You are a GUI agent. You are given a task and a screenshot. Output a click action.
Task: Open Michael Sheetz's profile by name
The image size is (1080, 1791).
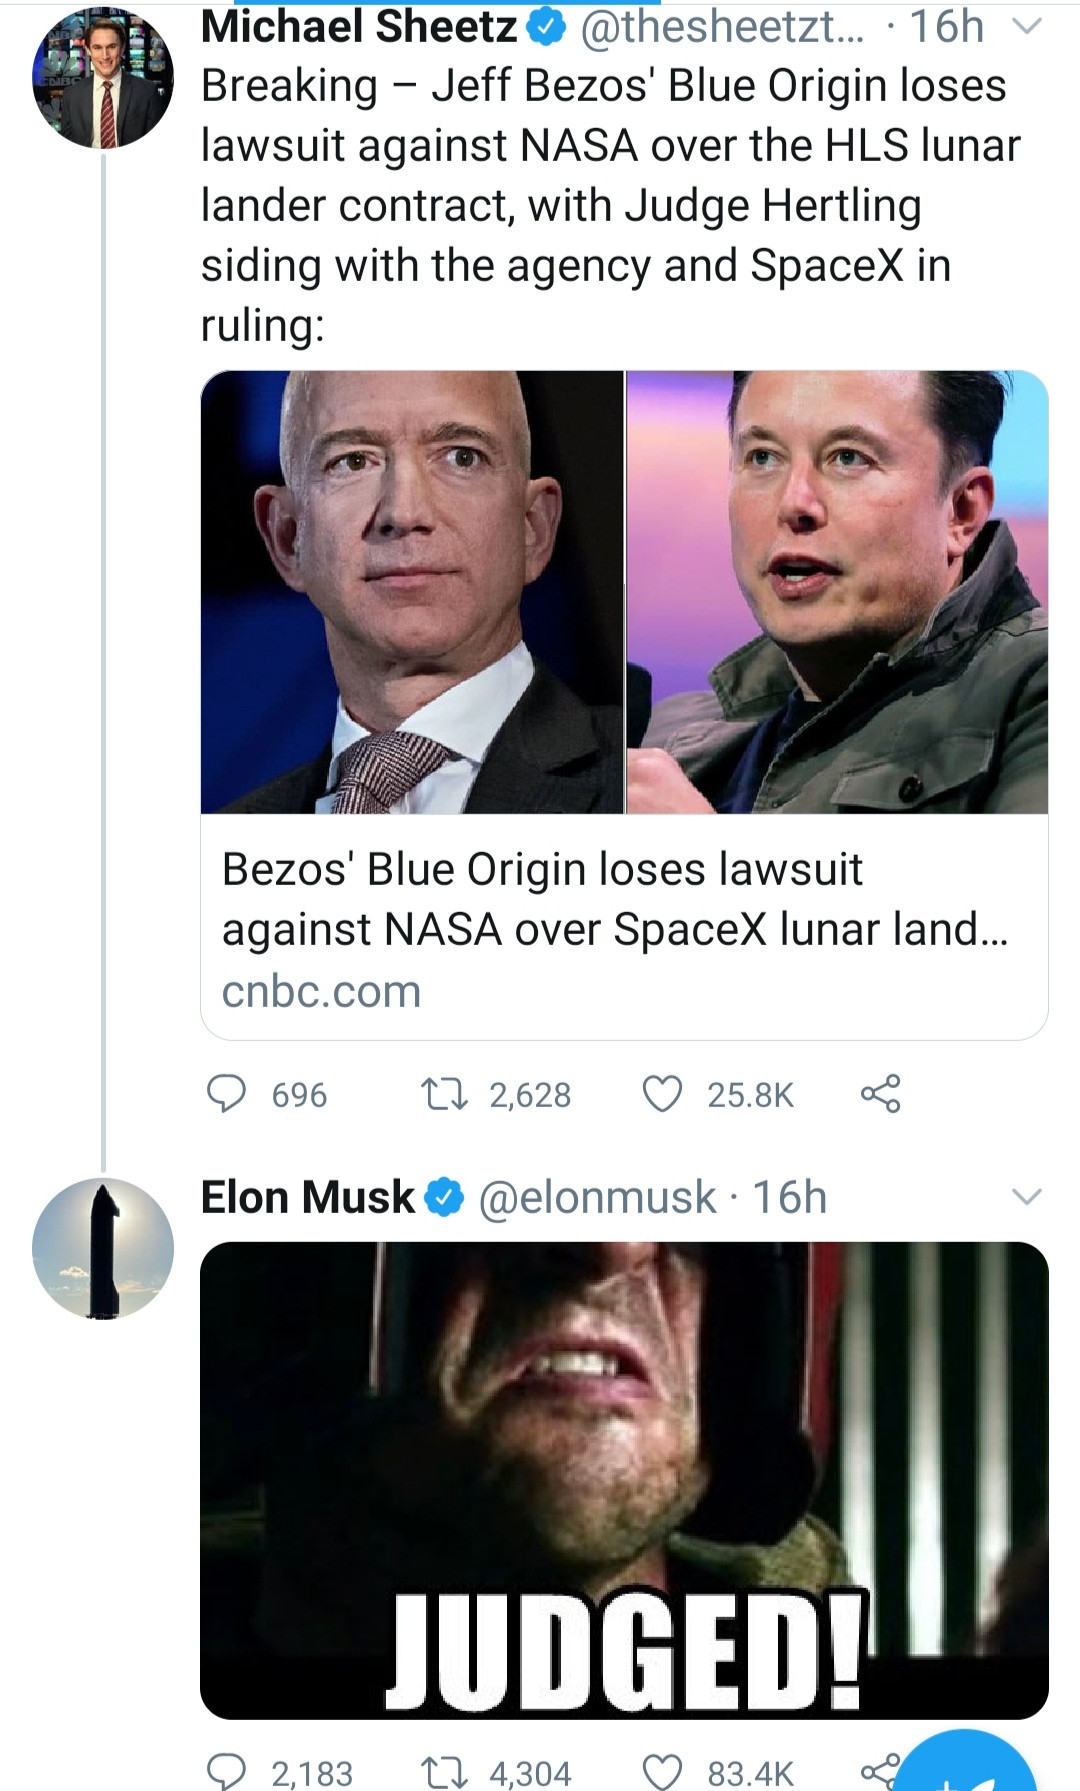[x=359, y=27]
